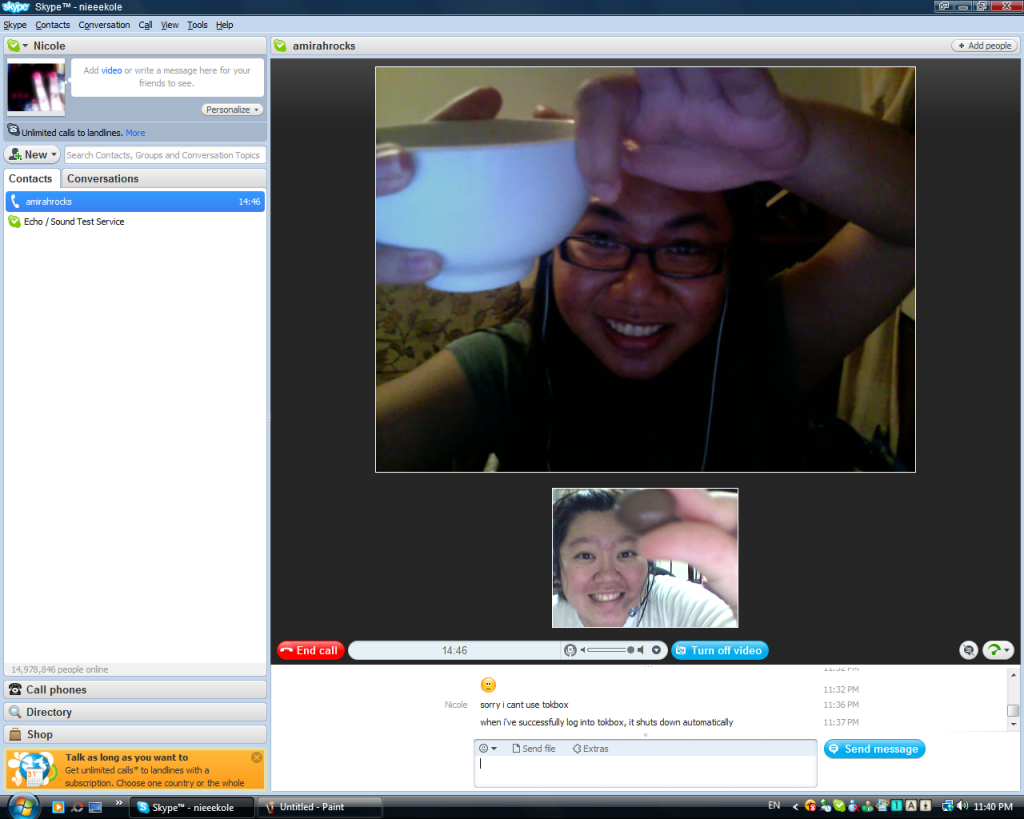The height and width of the screenshot is (819, 1024).
Task: Open the View menu
Action: pos(170,25)
